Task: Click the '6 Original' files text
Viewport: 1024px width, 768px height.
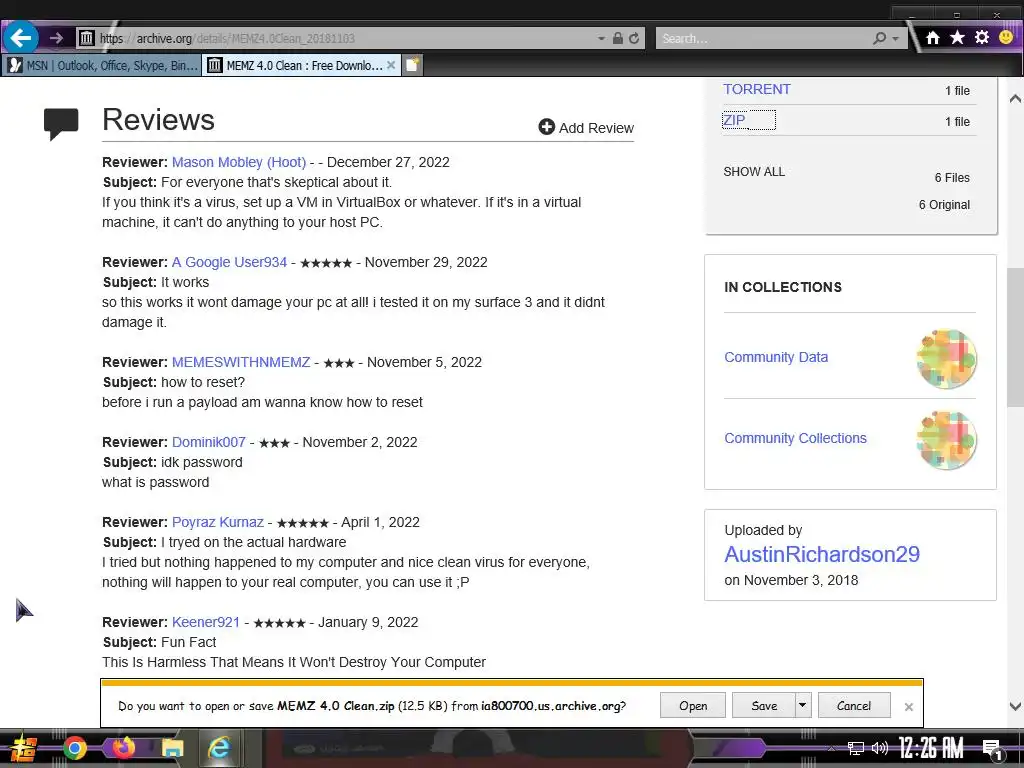Action: (x=944, y=205)
